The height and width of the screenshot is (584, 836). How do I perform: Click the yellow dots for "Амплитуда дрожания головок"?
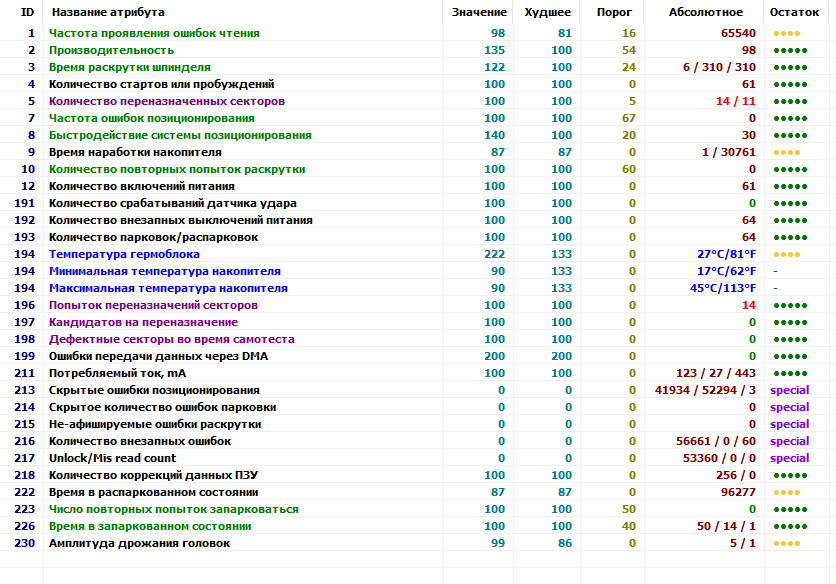[x=786, y=544]
